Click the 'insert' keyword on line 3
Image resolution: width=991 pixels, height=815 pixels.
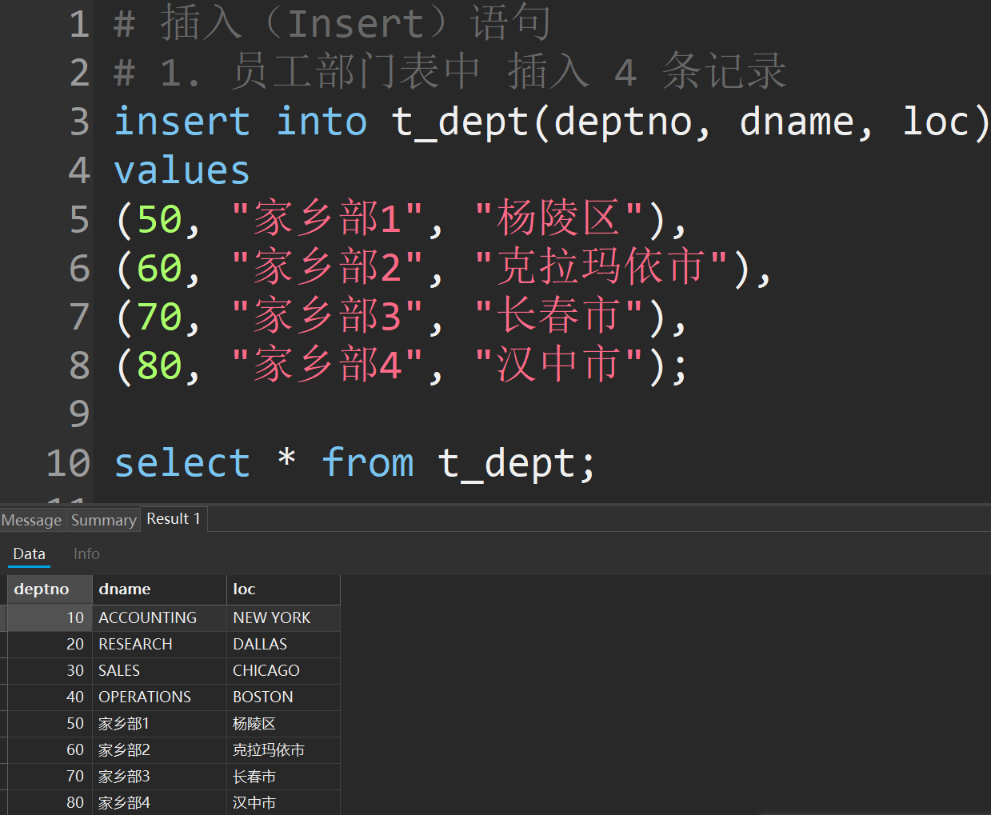(182, 121)
